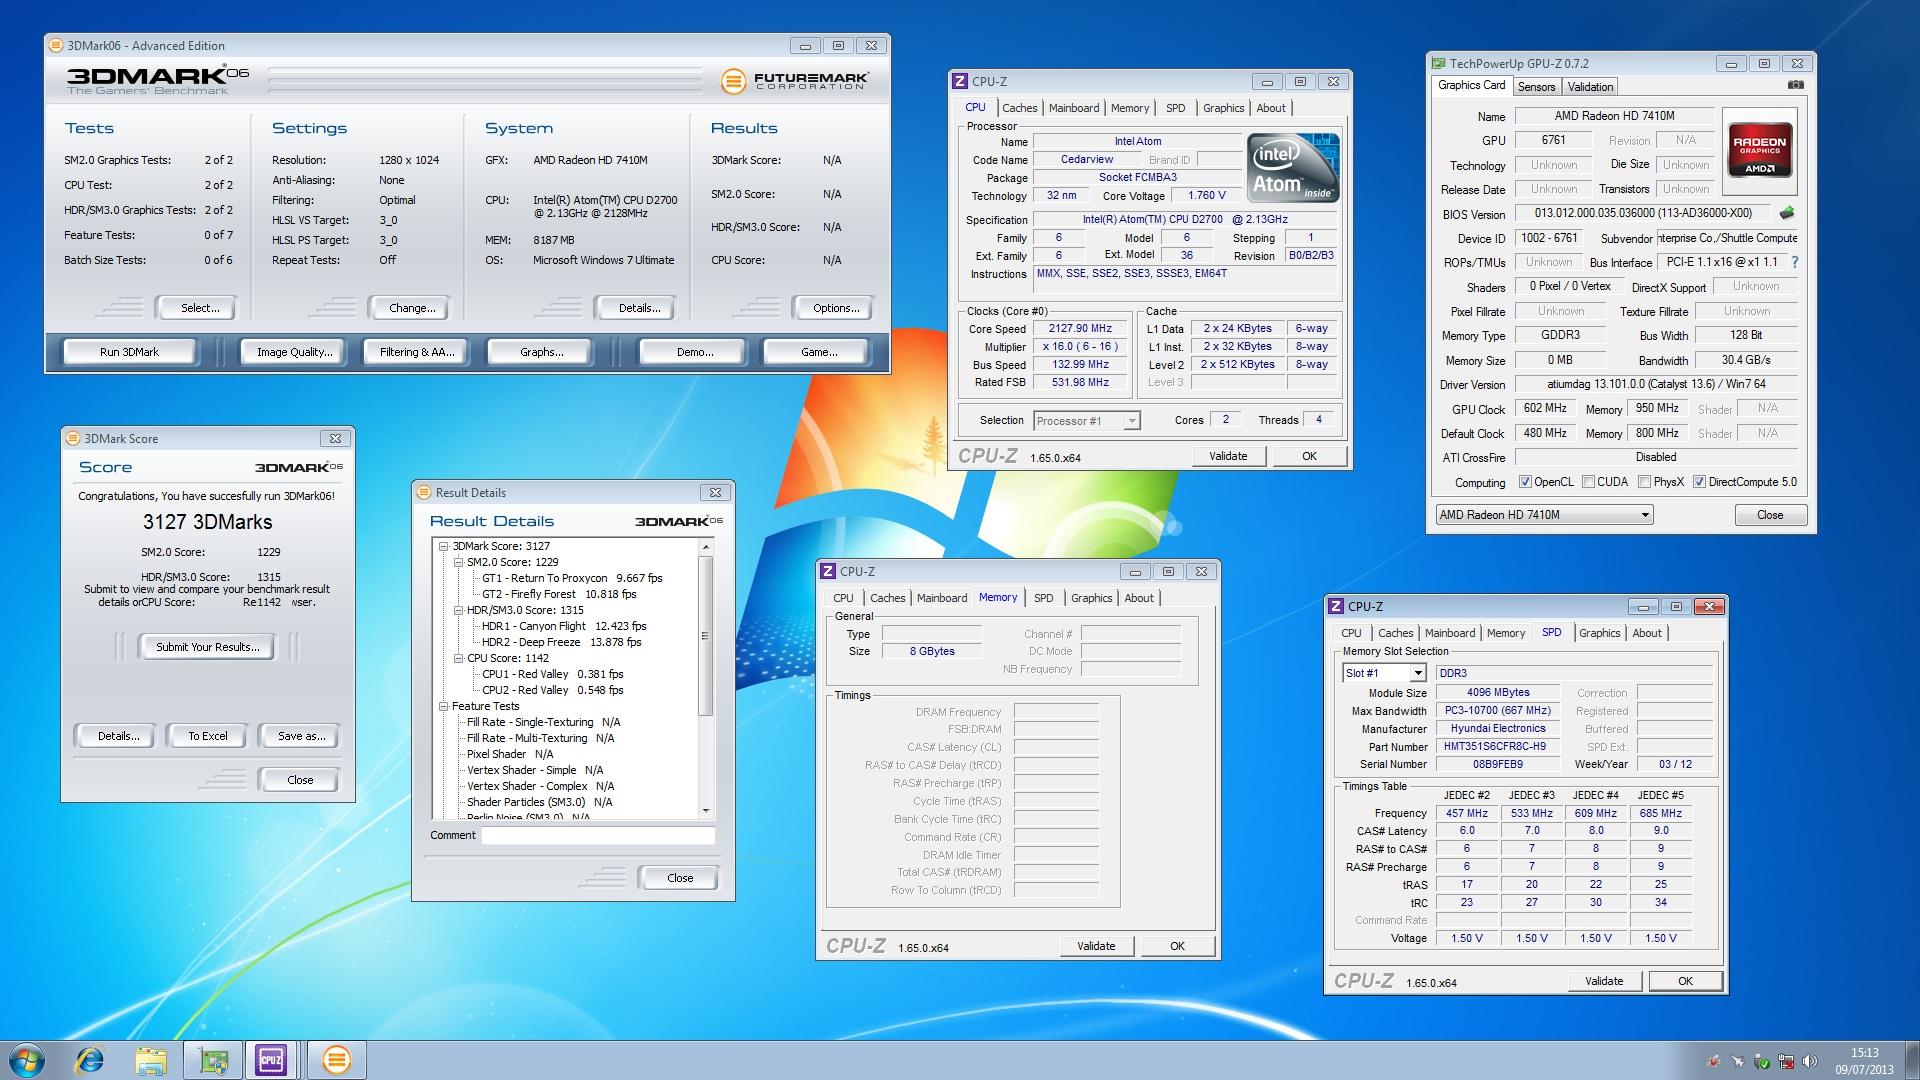Switch to the Sensors tab in GPU-Z
Image resolution: width=1920 pixels, height=1080 pixels.
[1536, 87]
